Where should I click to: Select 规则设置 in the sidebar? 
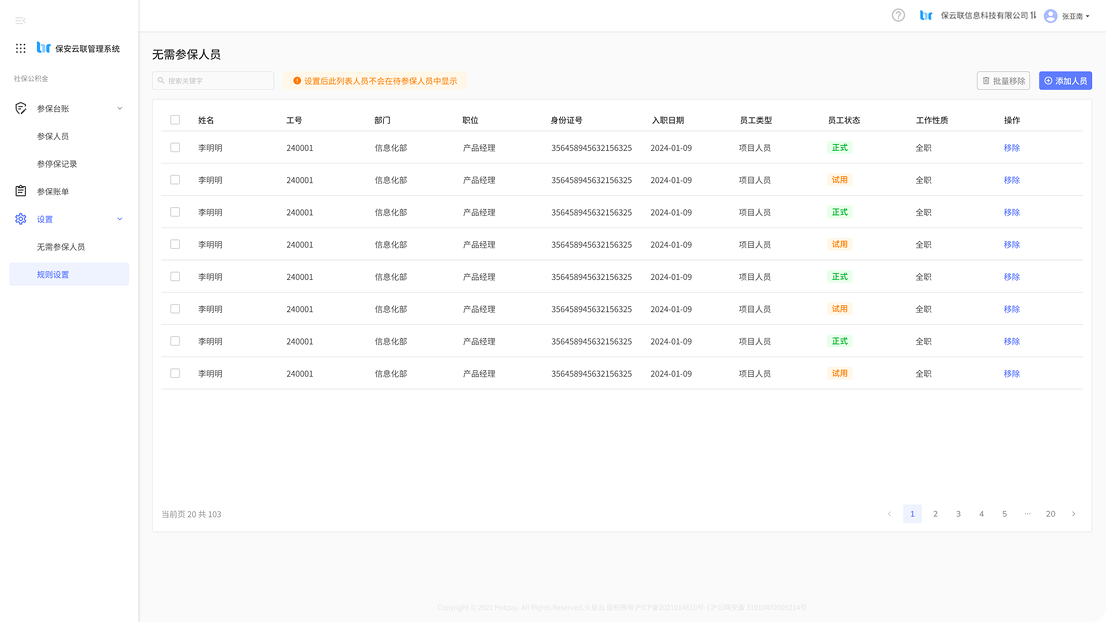coord(53,274)
